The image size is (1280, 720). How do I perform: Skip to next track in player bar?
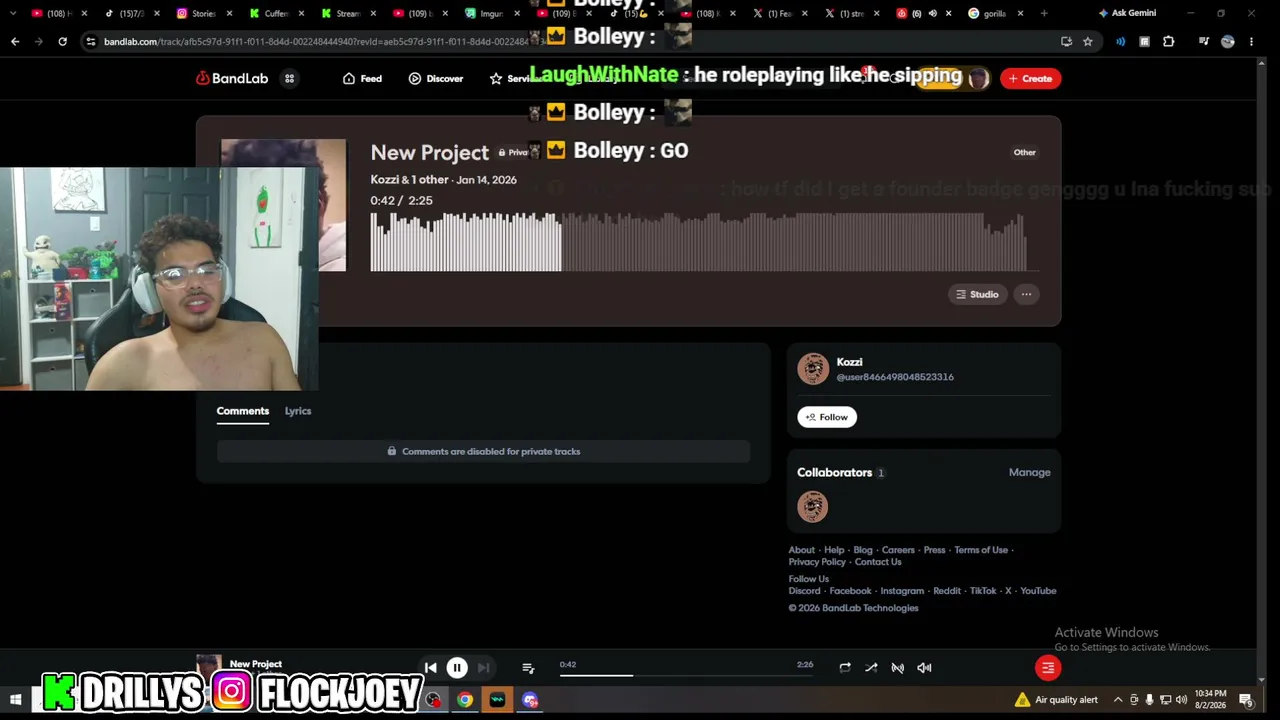click(x=484, y=668)
